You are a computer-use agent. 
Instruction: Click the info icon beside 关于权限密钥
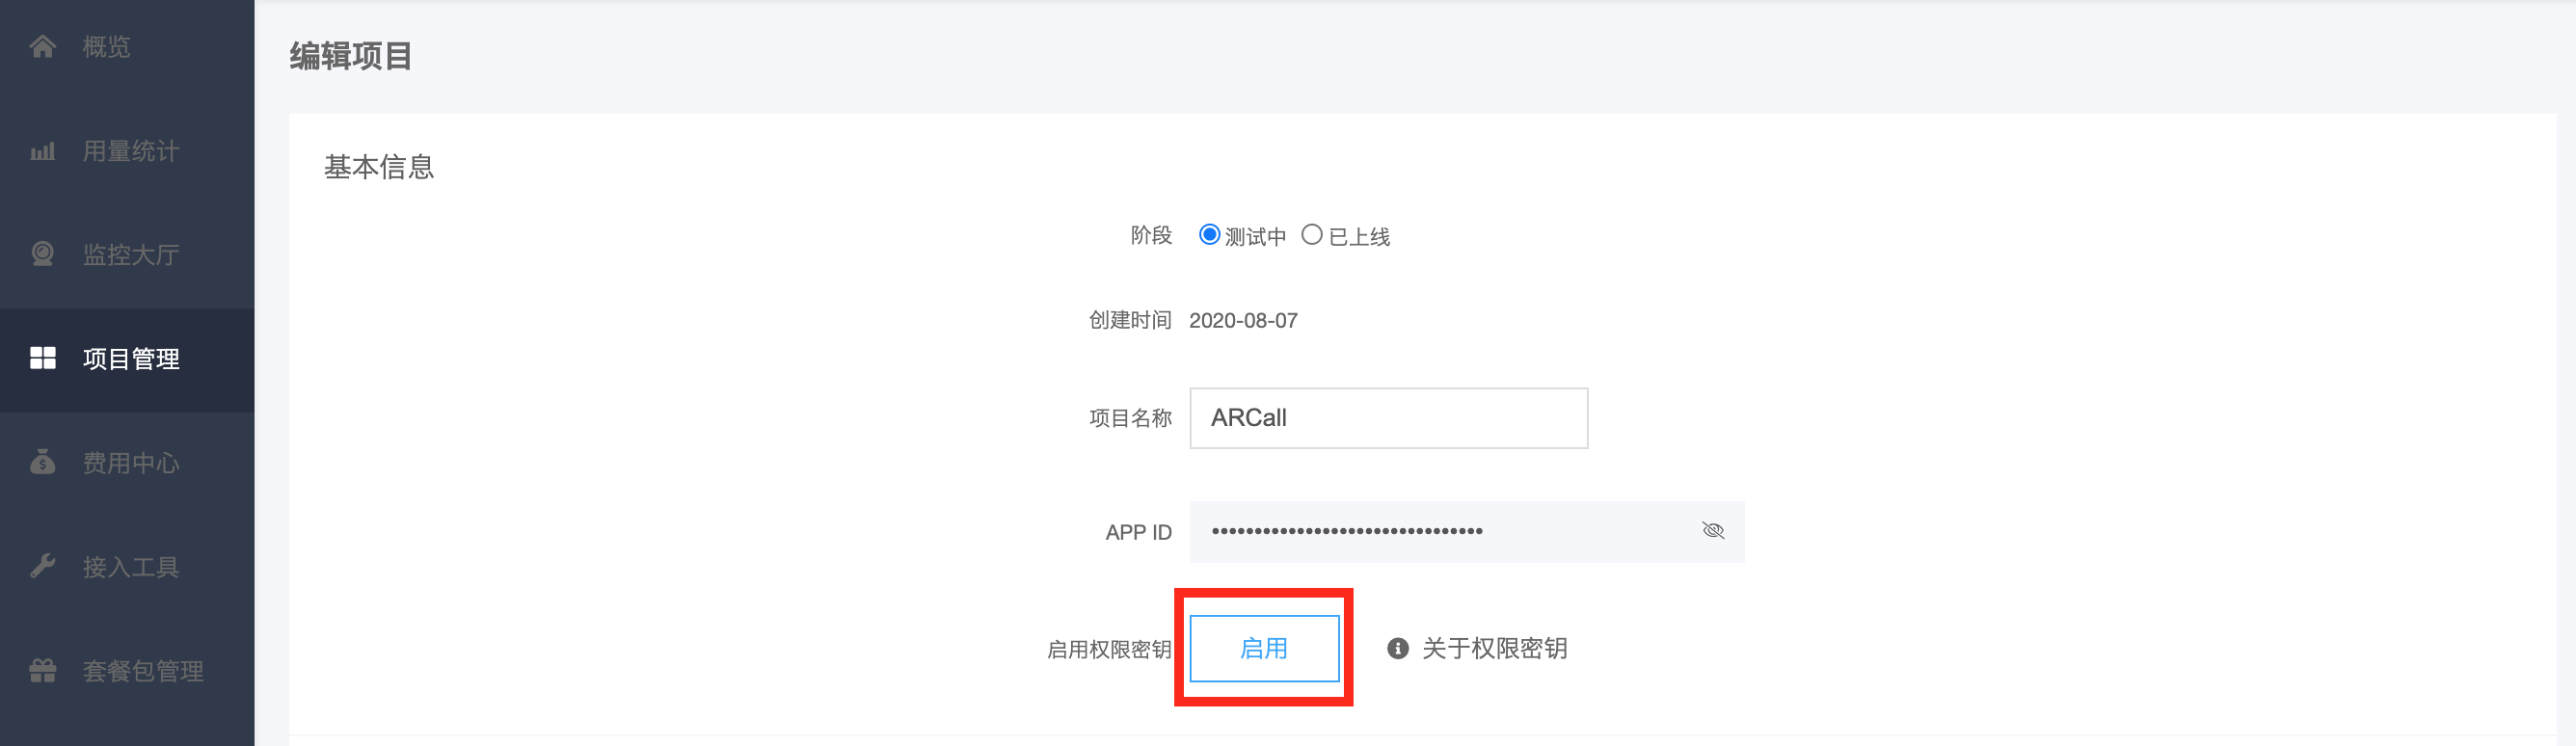(1397, 649)
